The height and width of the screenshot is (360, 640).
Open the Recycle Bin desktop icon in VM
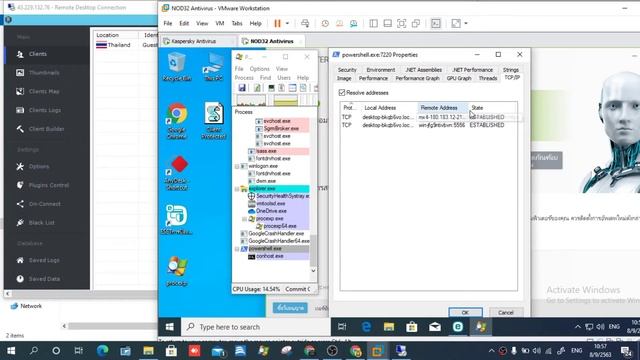click(177, 67)
